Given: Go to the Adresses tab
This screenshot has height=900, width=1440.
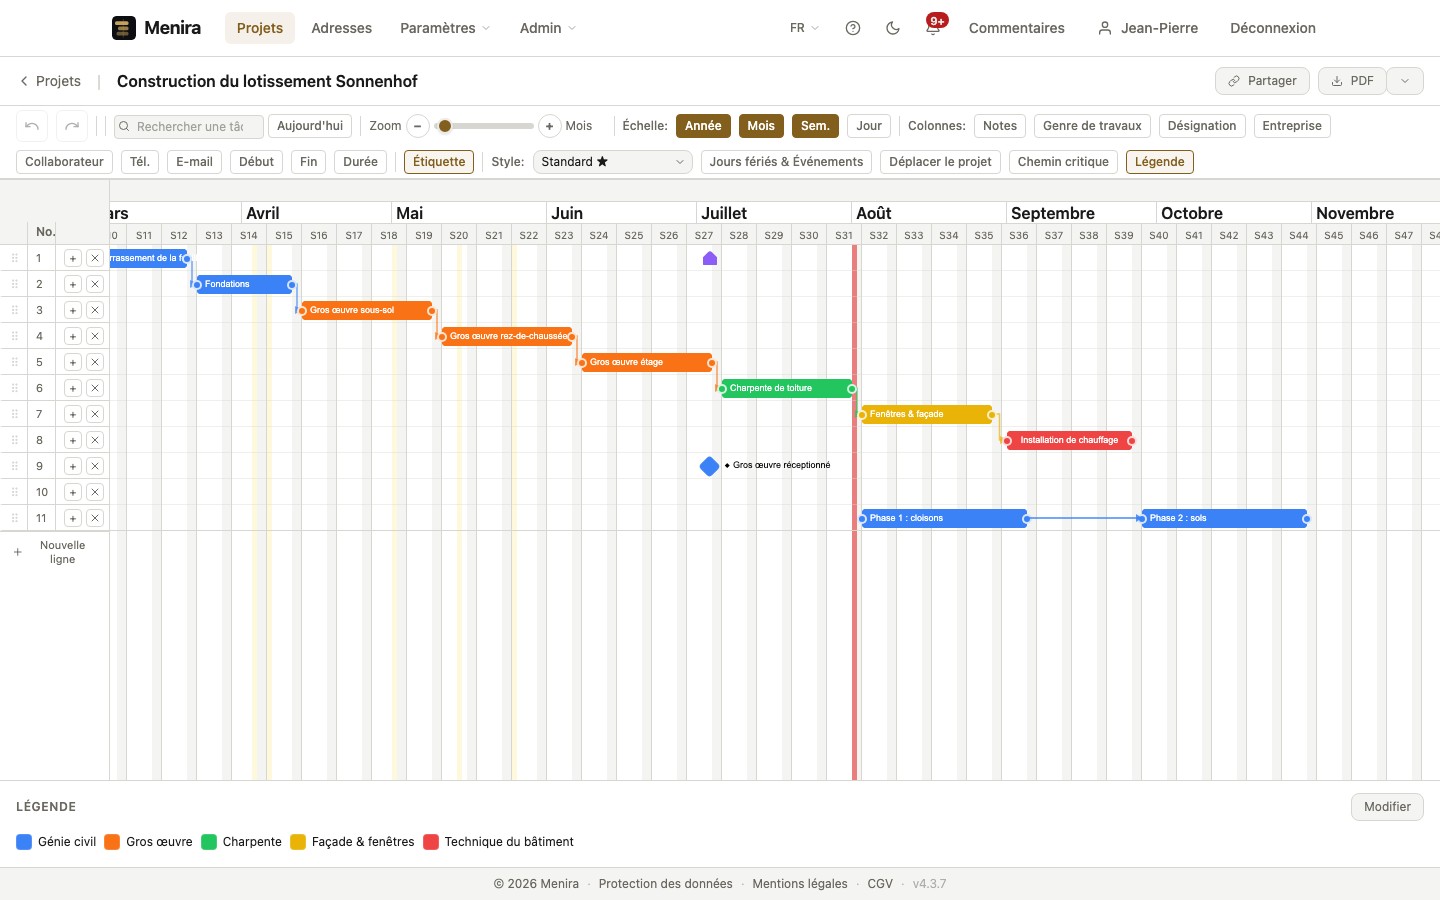Looking at the screenshot, I should point(341,28).
